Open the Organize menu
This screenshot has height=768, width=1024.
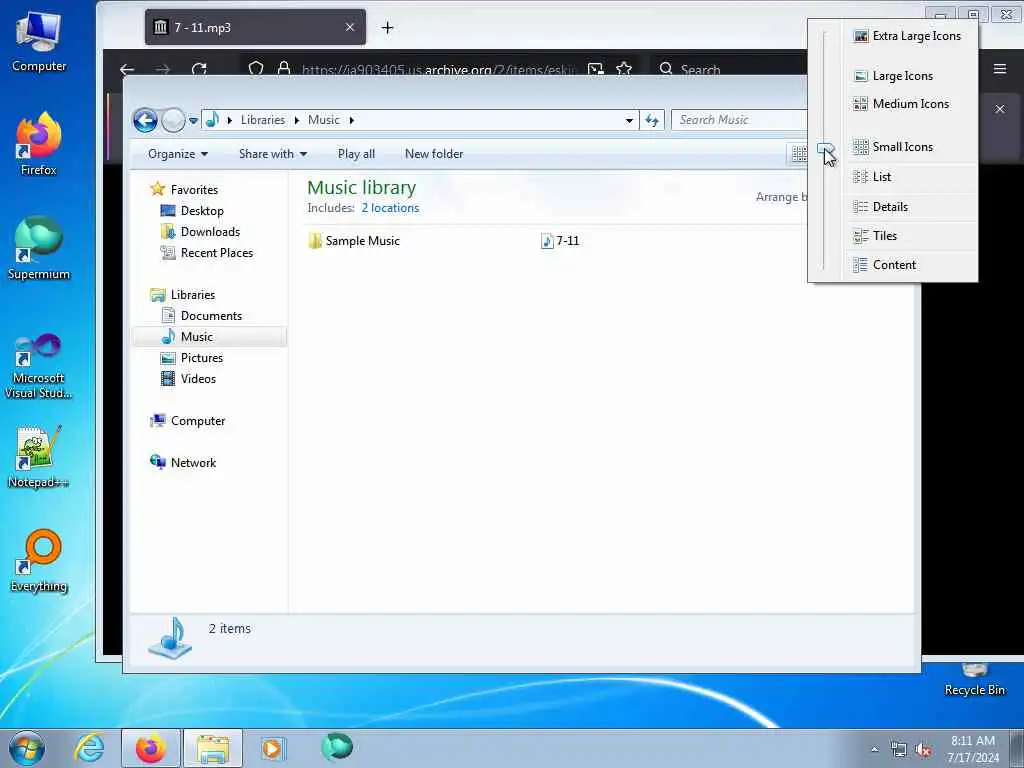178,154
